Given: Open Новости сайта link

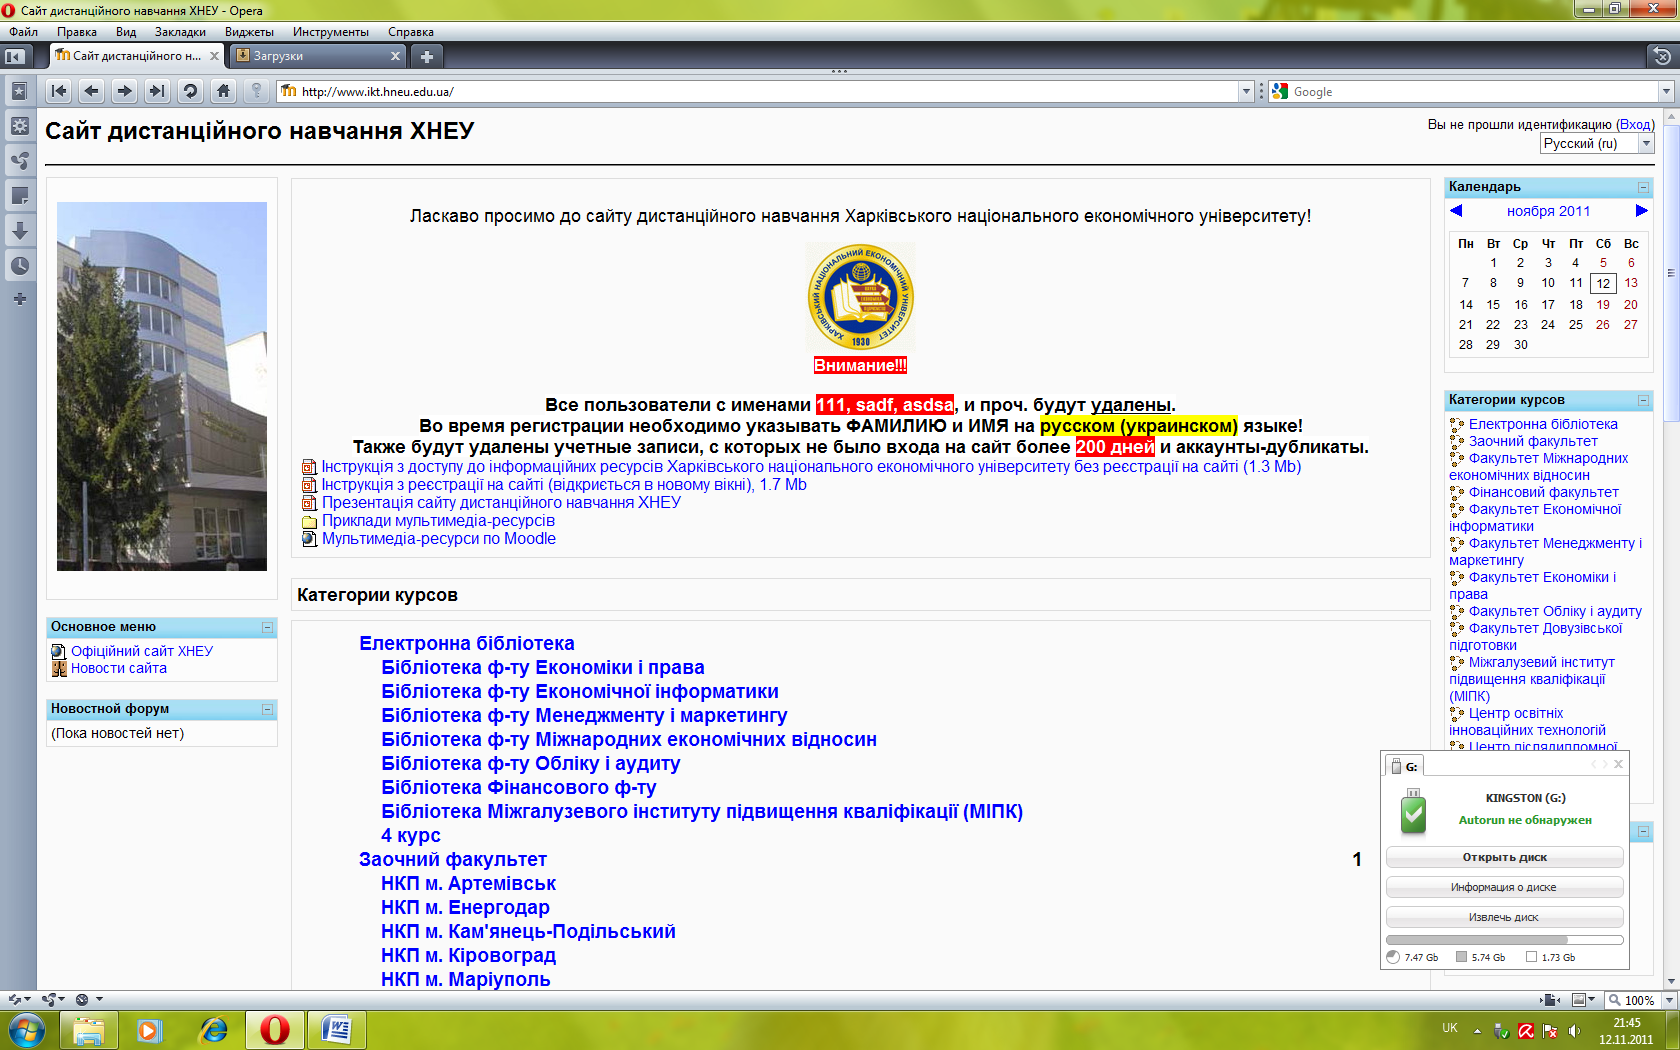Looking at the screenshot, I should pyautogui.click(x=119, y=668).
